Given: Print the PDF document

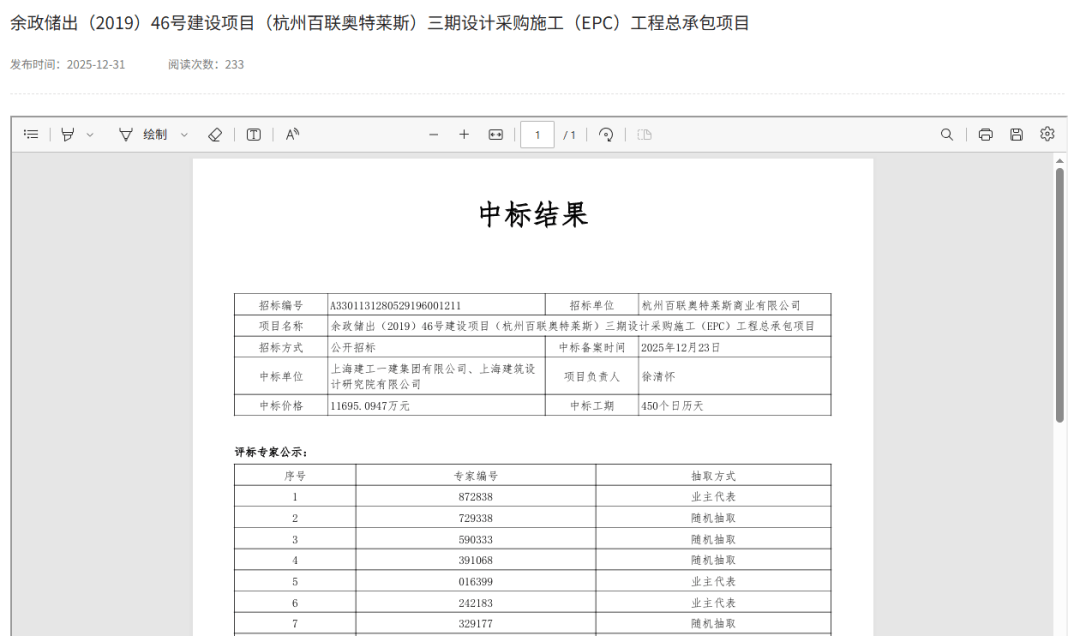Looking at the screenshot, I should tap(985, 135).
